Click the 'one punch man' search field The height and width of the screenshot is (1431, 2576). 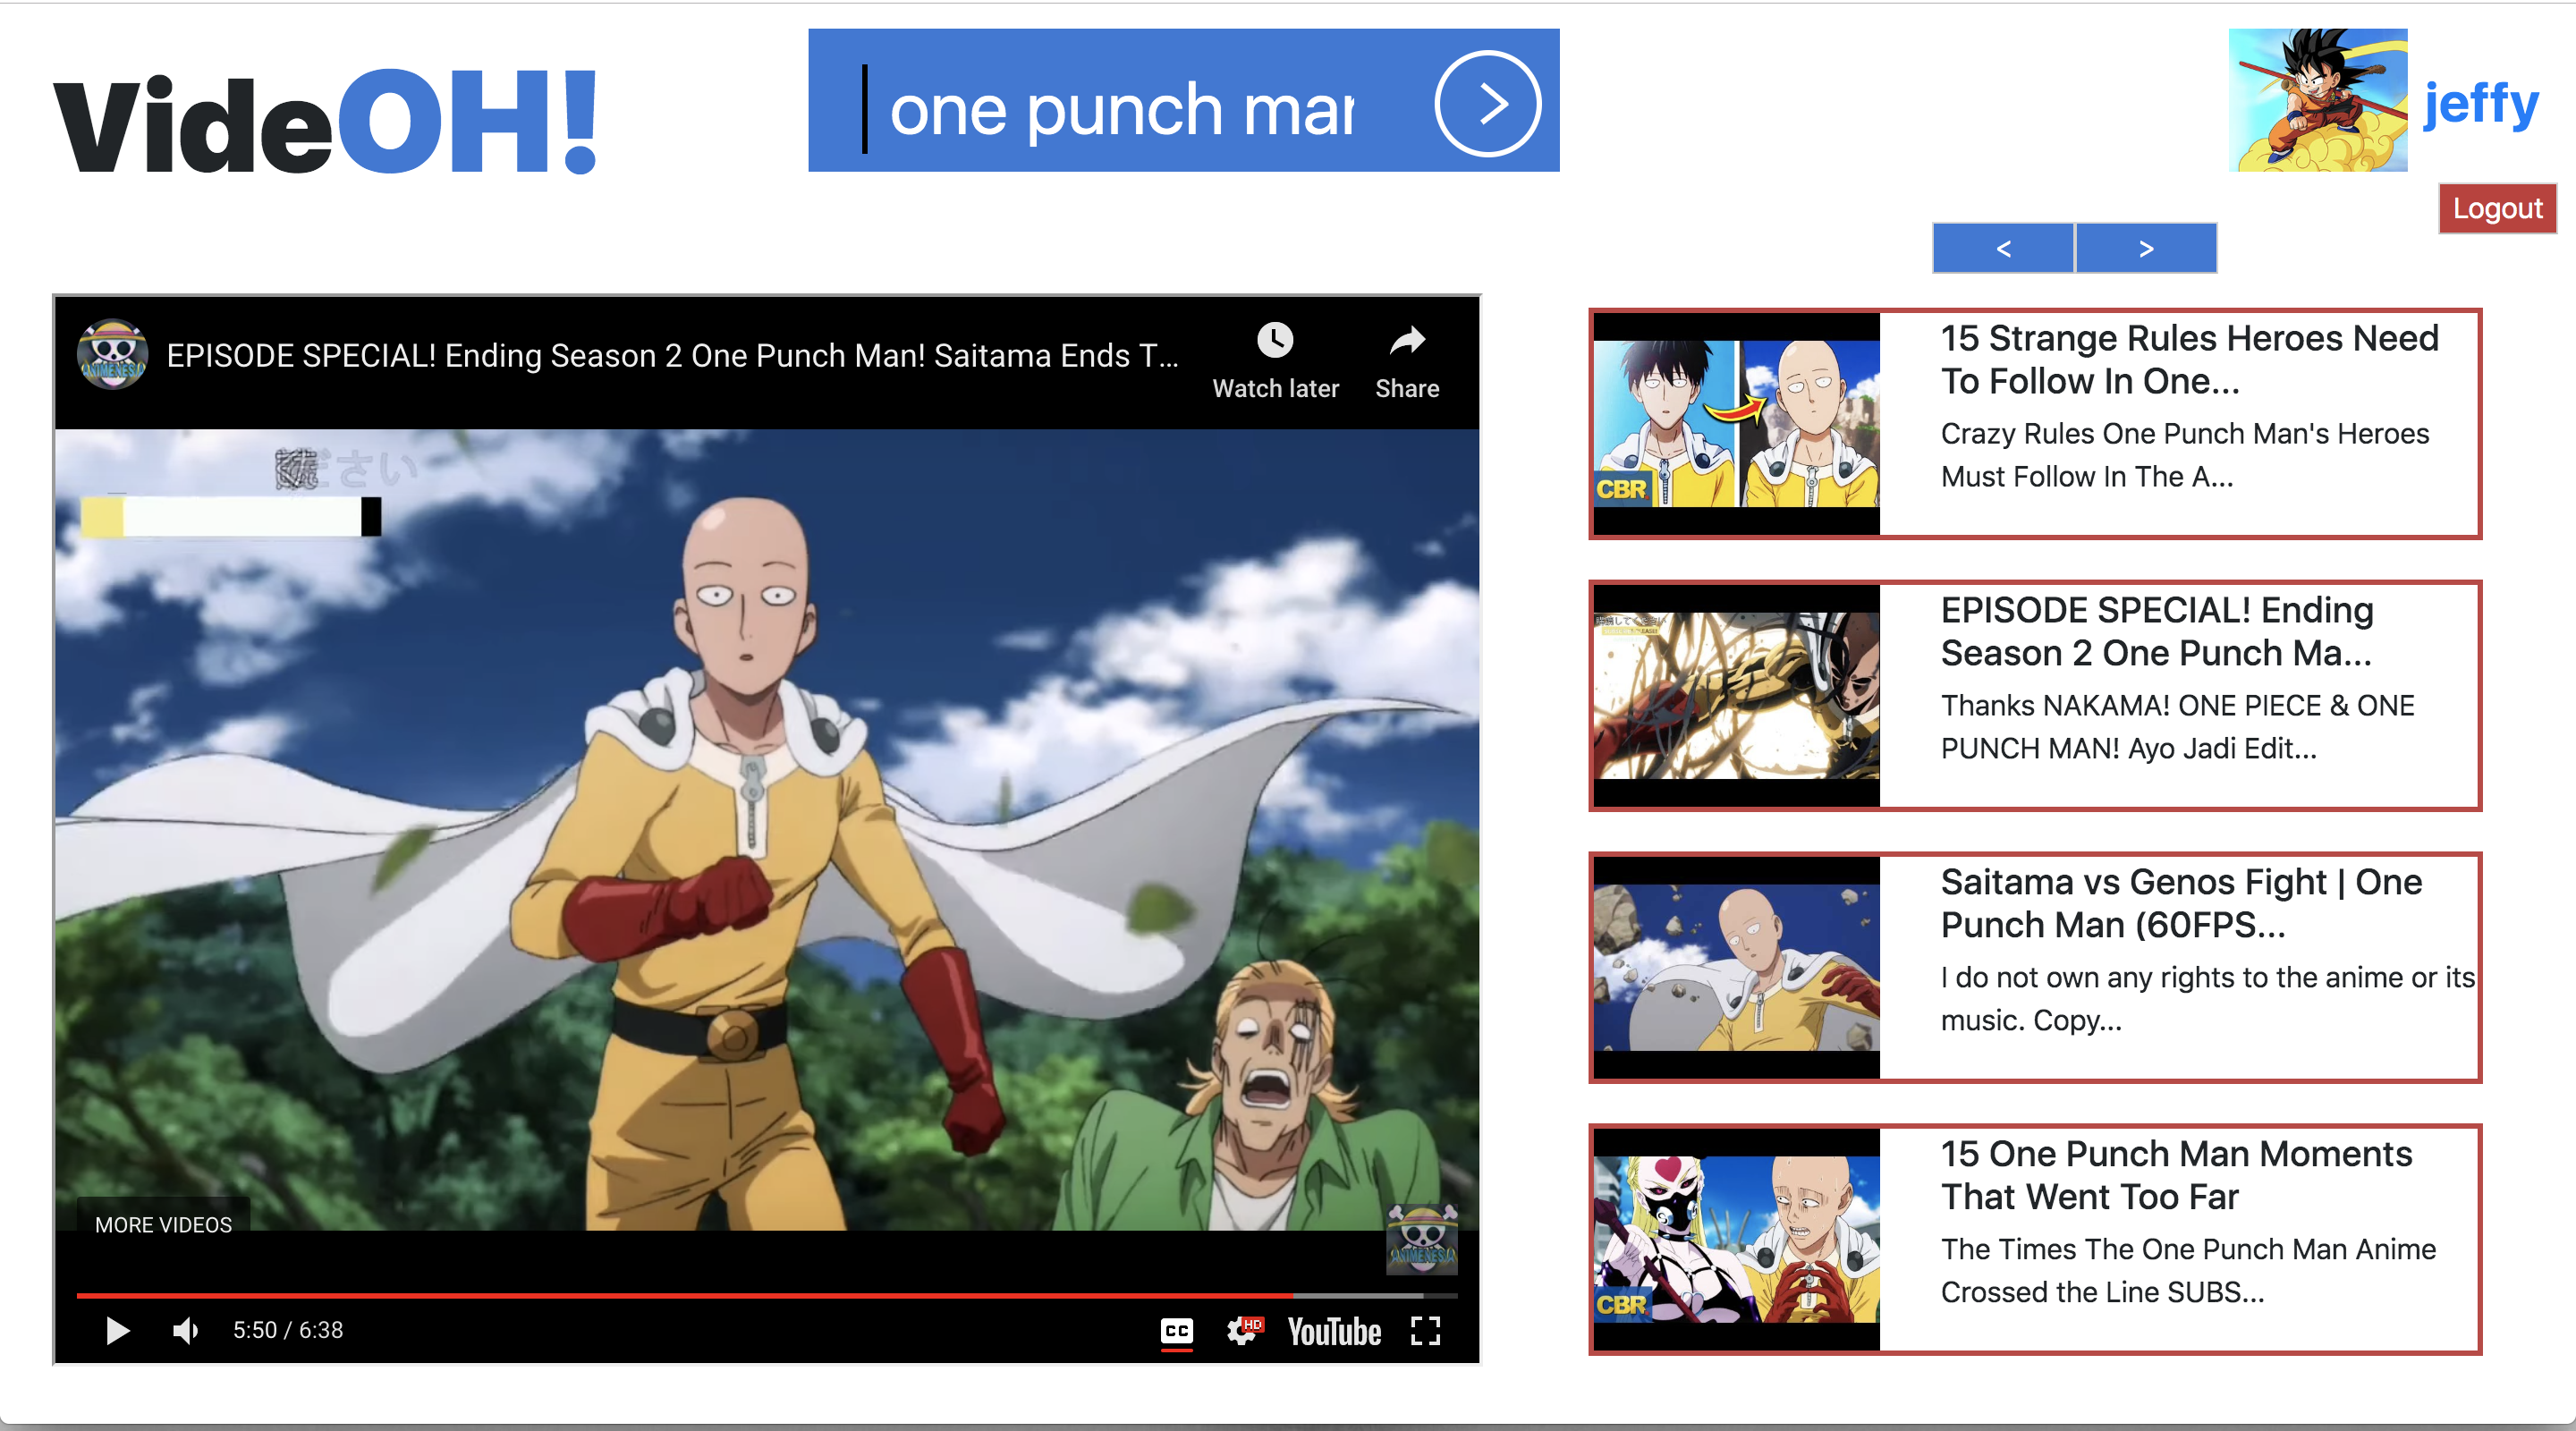click(1120, 108)
